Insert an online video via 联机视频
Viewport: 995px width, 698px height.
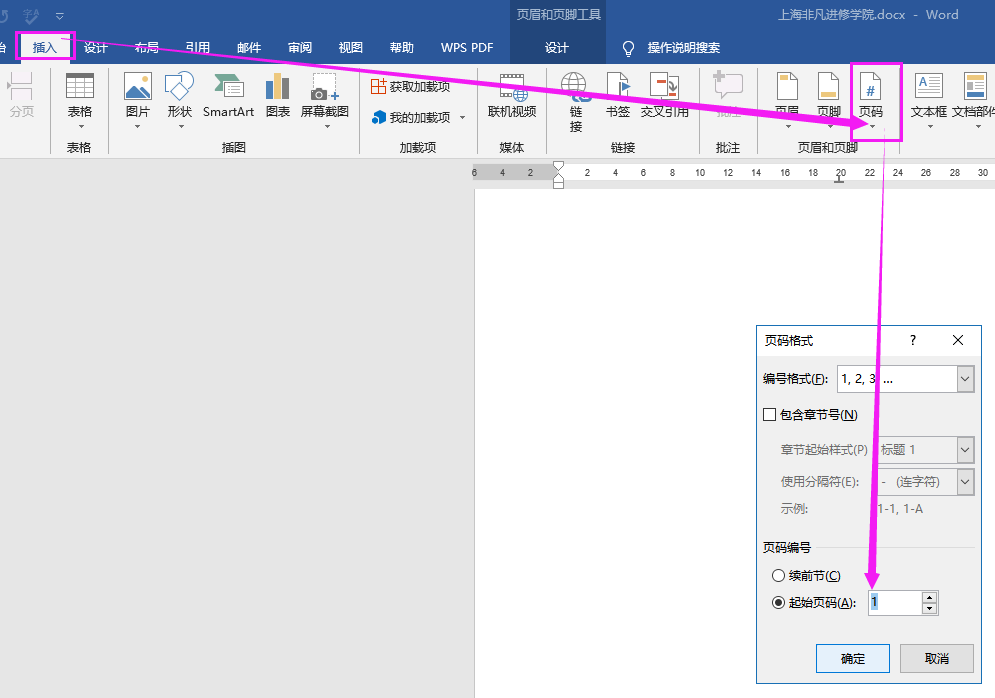pyautogui.click(x=513, y=97)
